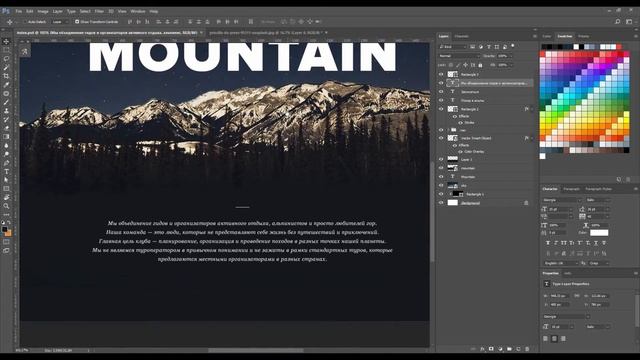Image resolution: width=640 pixels, height=360 pixels.
Task: Click the create new layer icon
Action: click(518, 349)
